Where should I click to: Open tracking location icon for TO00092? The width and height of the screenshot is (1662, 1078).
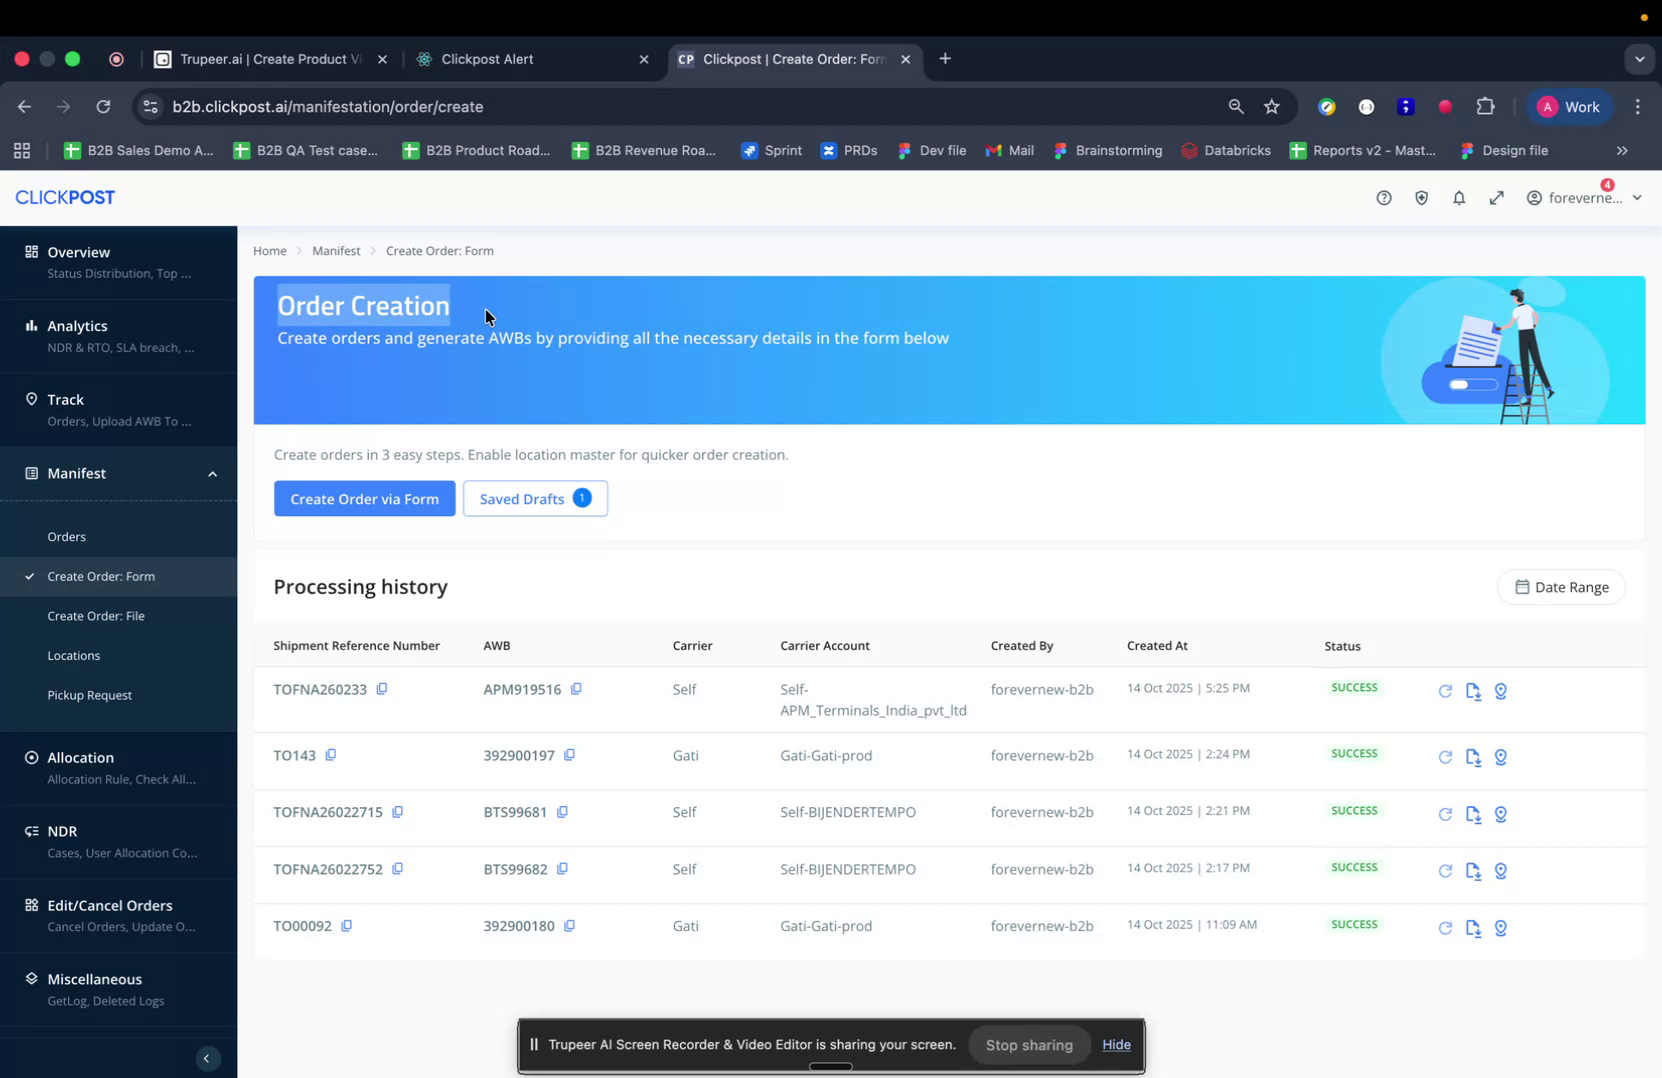pos(1500,928)
